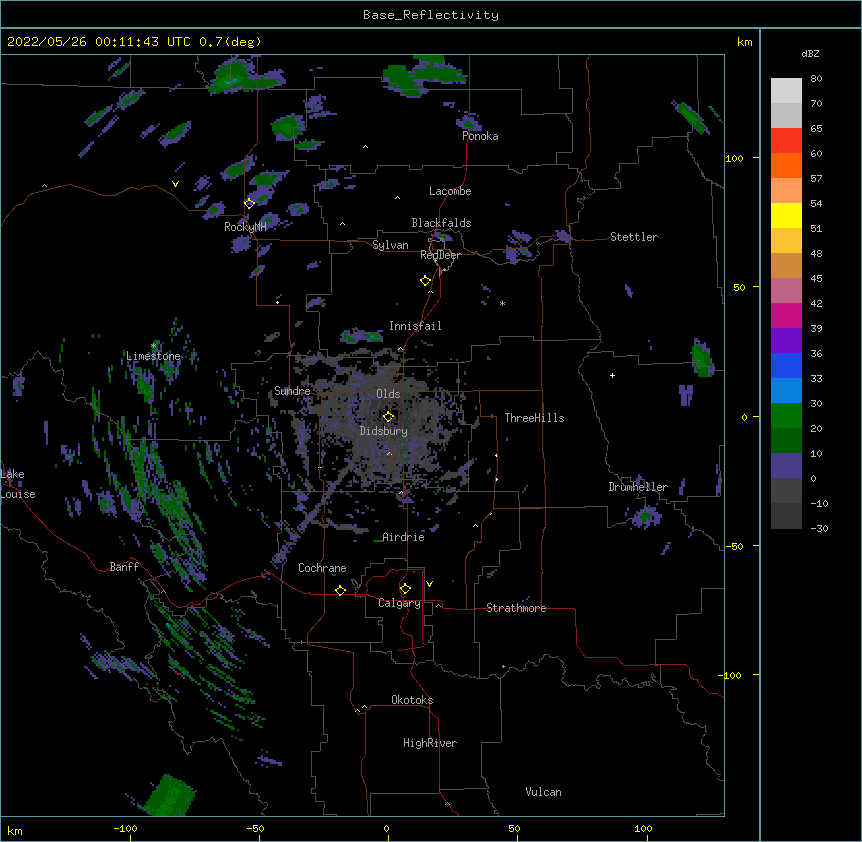Select the white caret marker west of Okotoks
862x842 pixels.
pyautogui.click(x=364, y=707)
